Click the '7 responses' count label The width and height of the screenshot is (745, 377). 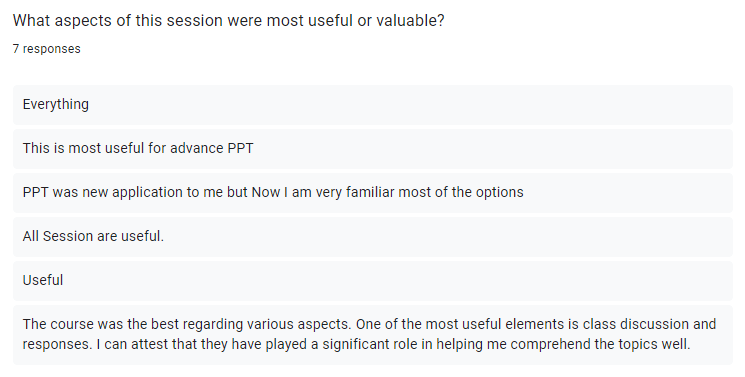(x=47, y=49)
